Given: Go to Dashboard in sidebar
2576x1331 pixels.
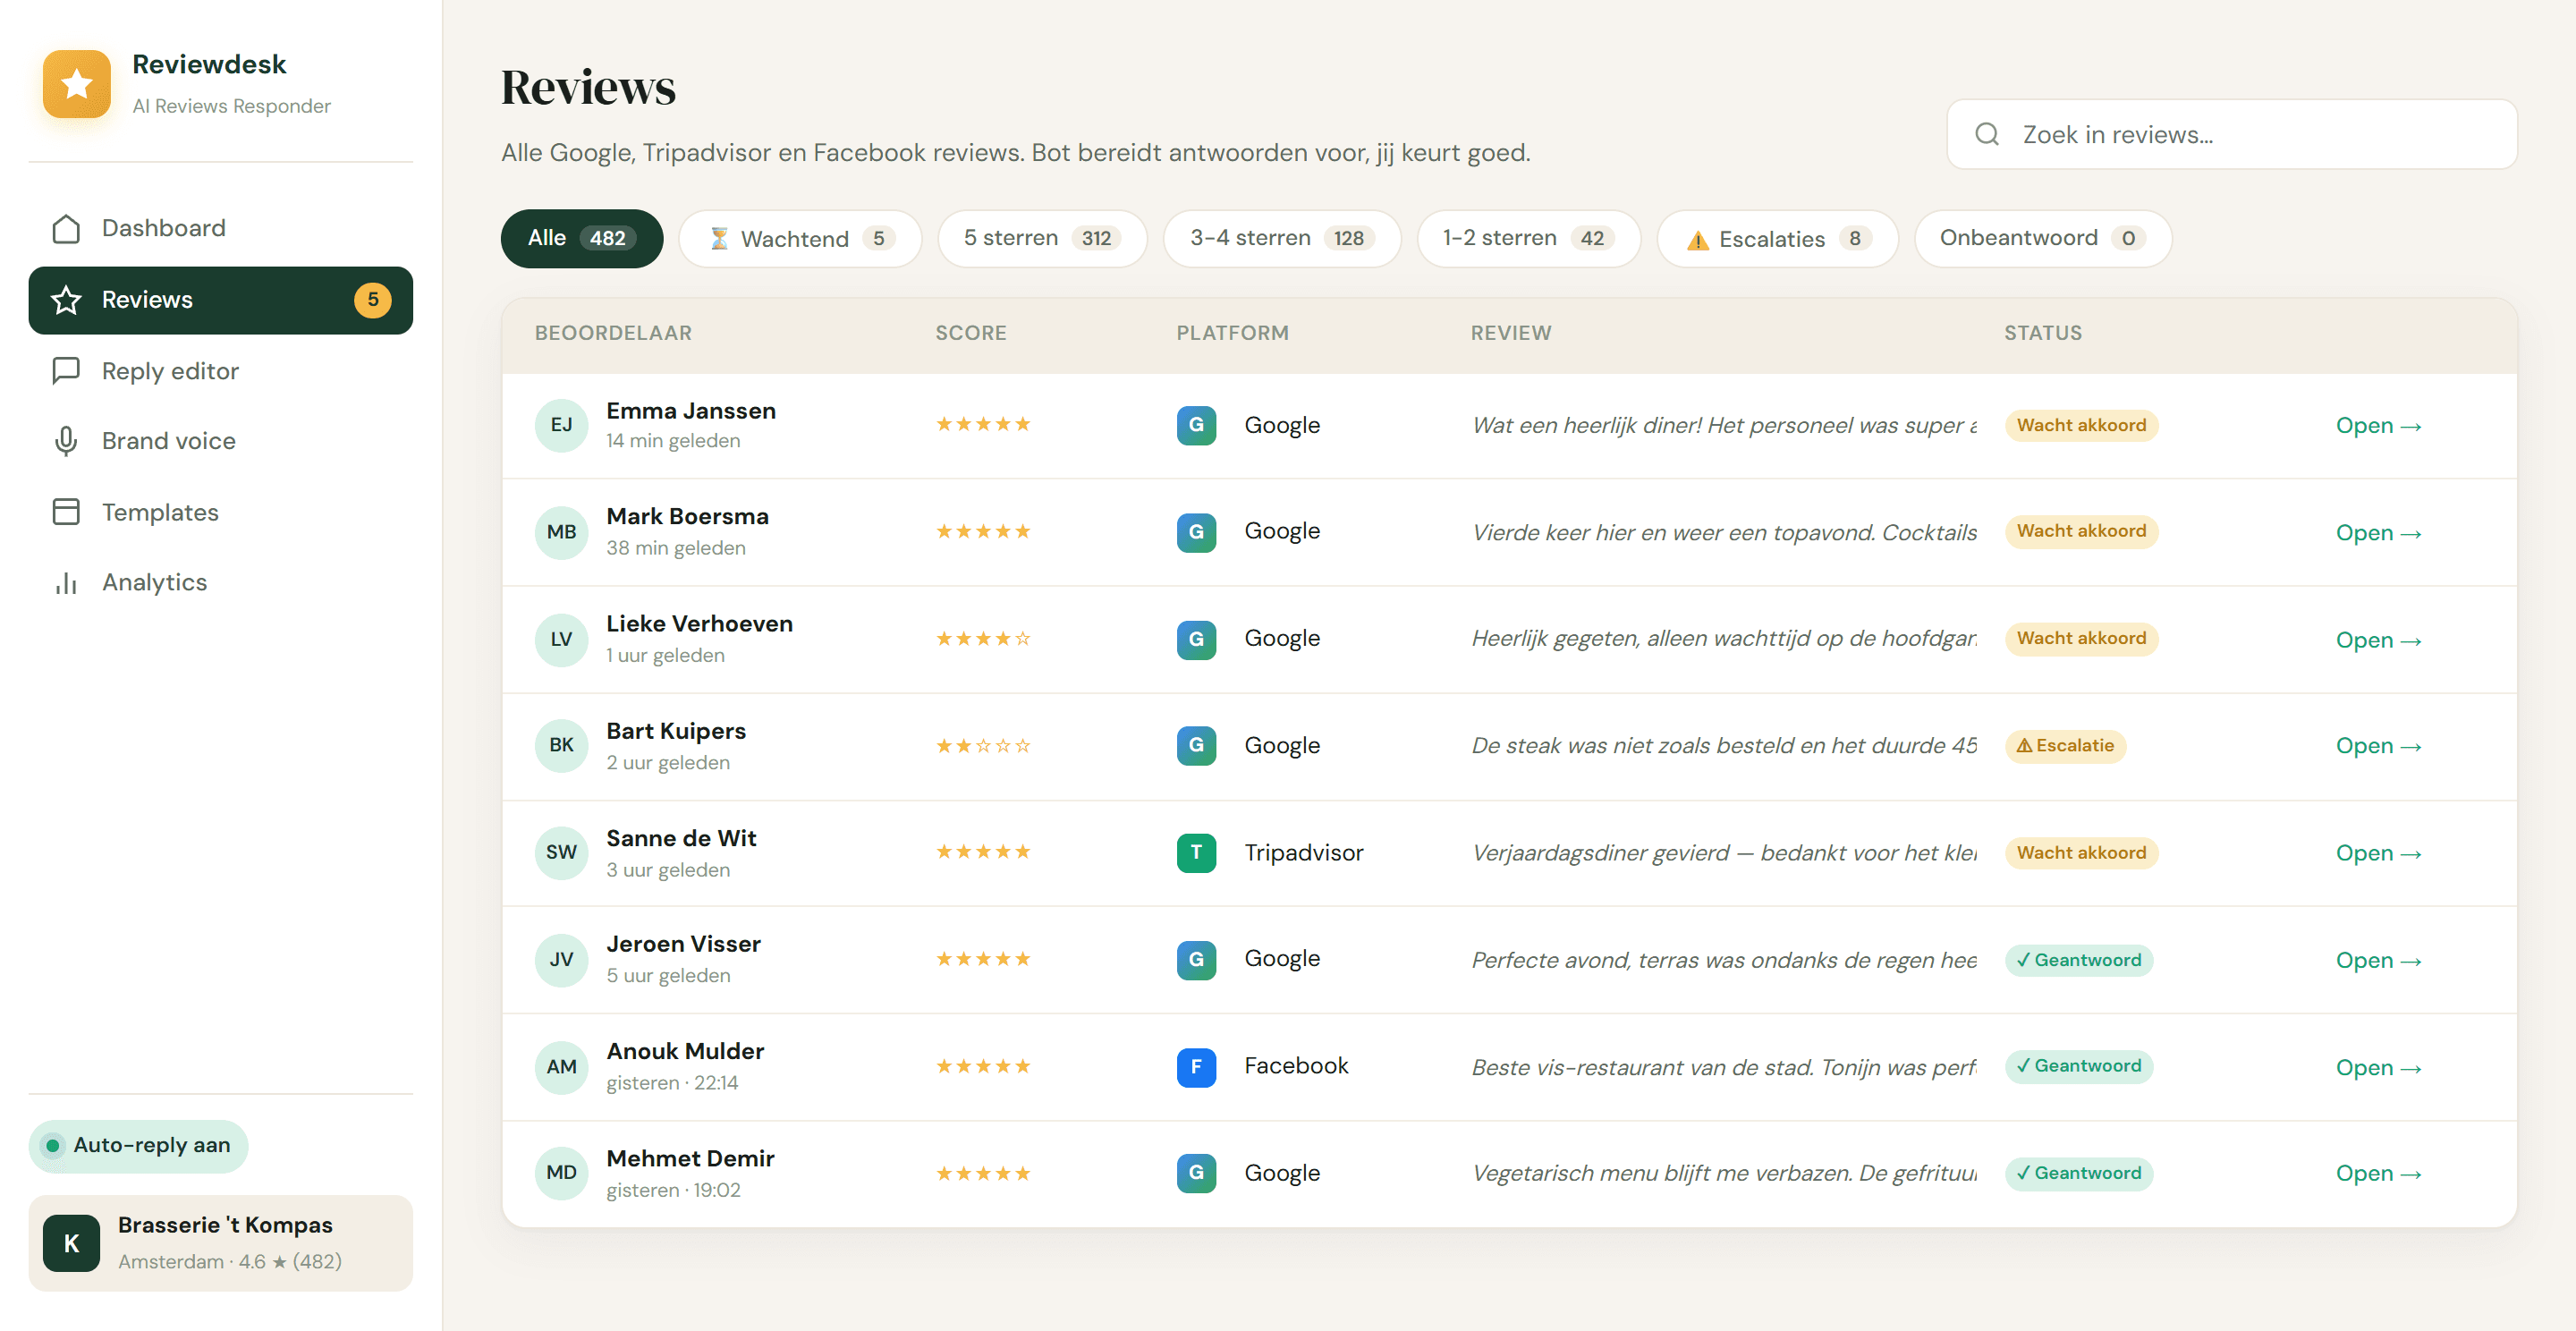Looking at the screenshot, I should point(220,228).
